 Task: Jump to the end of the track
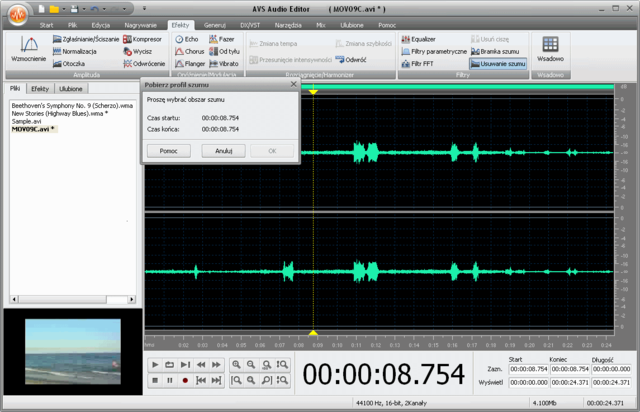216,380
